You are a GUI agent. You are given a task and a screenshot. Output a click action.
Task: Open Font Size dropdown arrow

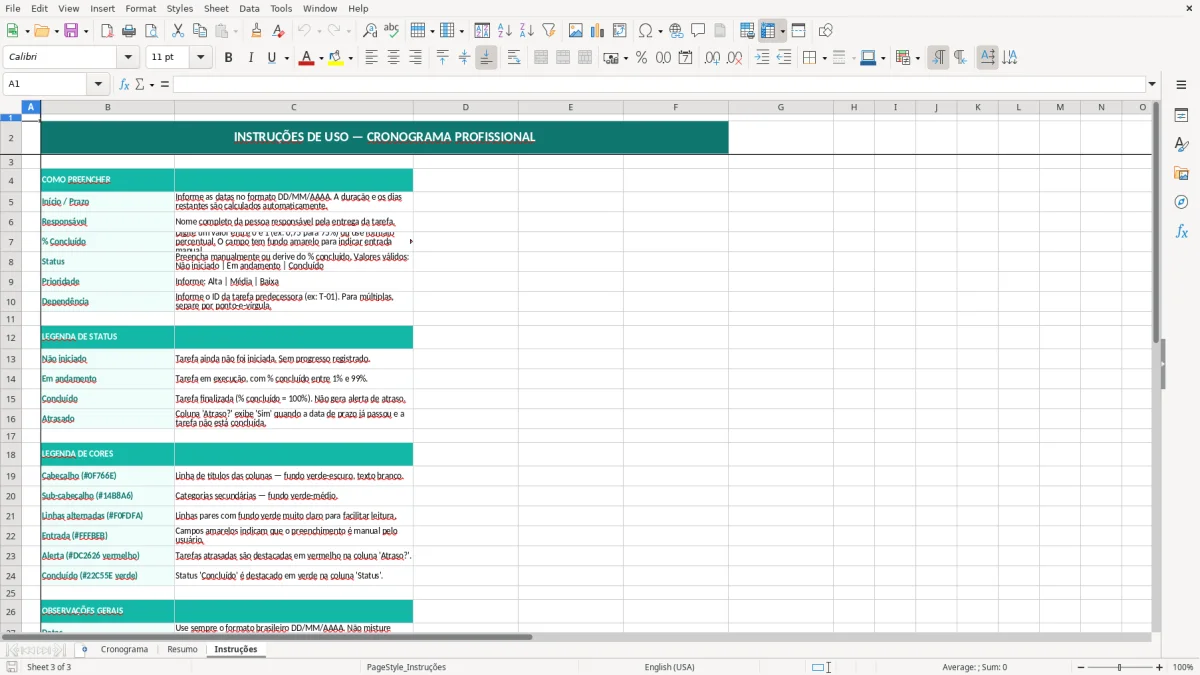tap(201, 58)
